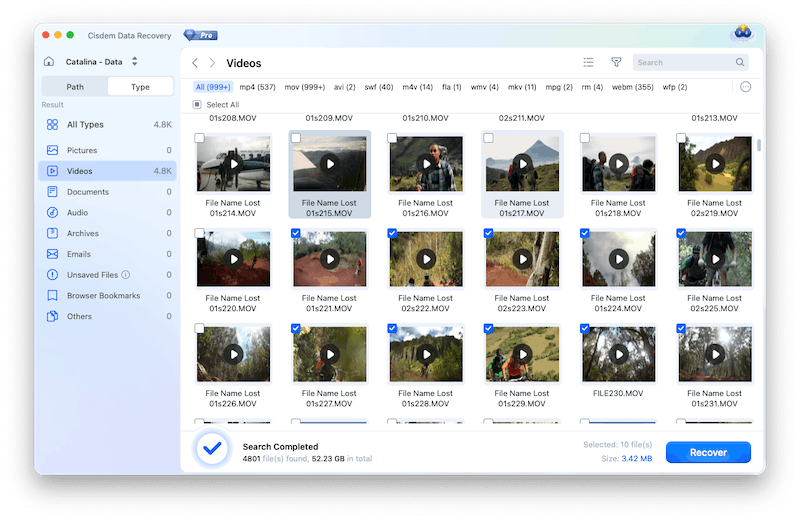This screenshot has width=800, height=520.
Task: Uncheck the box for 02s222.MOV
Action: (392, 233)
